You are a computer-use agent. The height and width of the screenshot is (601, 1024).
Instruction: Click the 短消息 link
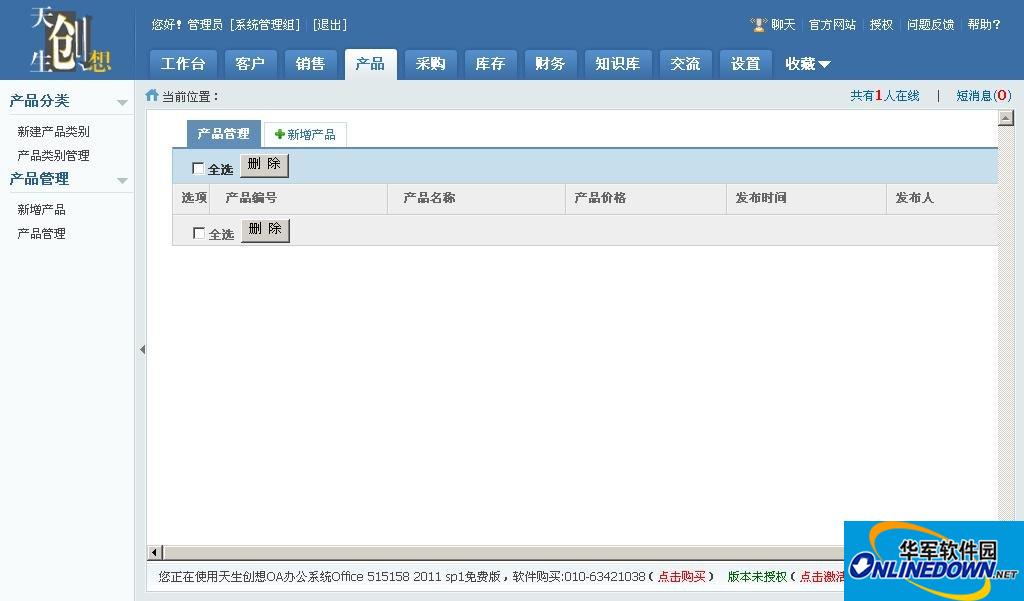click(x=983, y=96)
